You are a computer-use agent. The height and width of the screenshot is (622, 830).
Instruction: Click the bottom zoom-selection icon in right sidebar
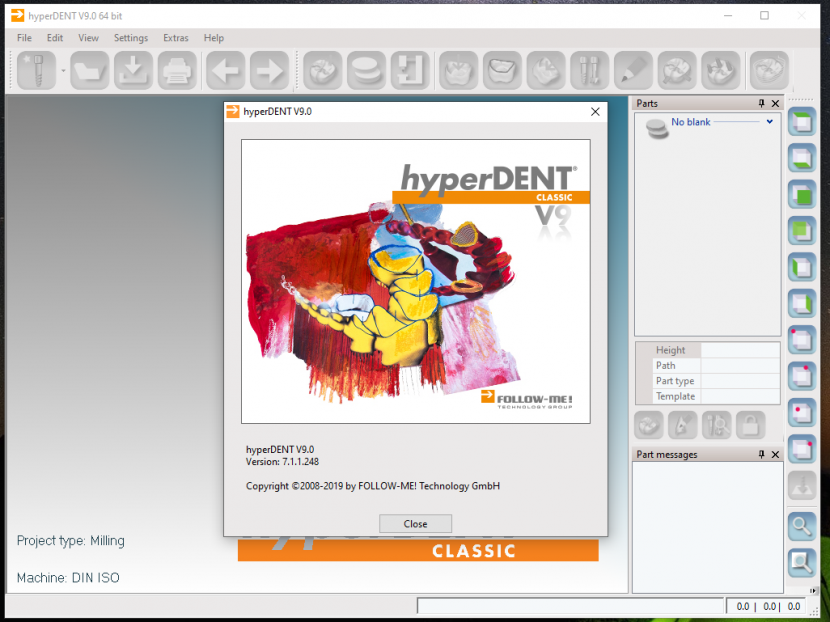801,562
